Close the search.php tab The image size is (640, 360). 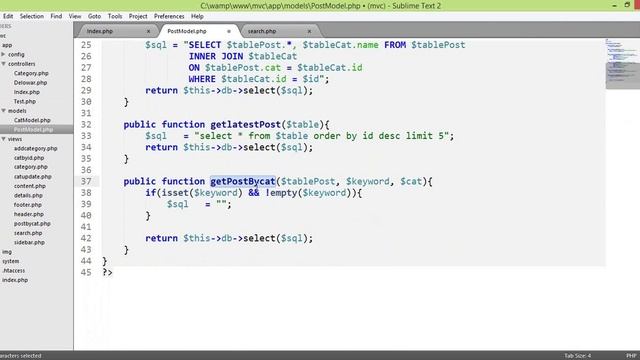point(309,31)
